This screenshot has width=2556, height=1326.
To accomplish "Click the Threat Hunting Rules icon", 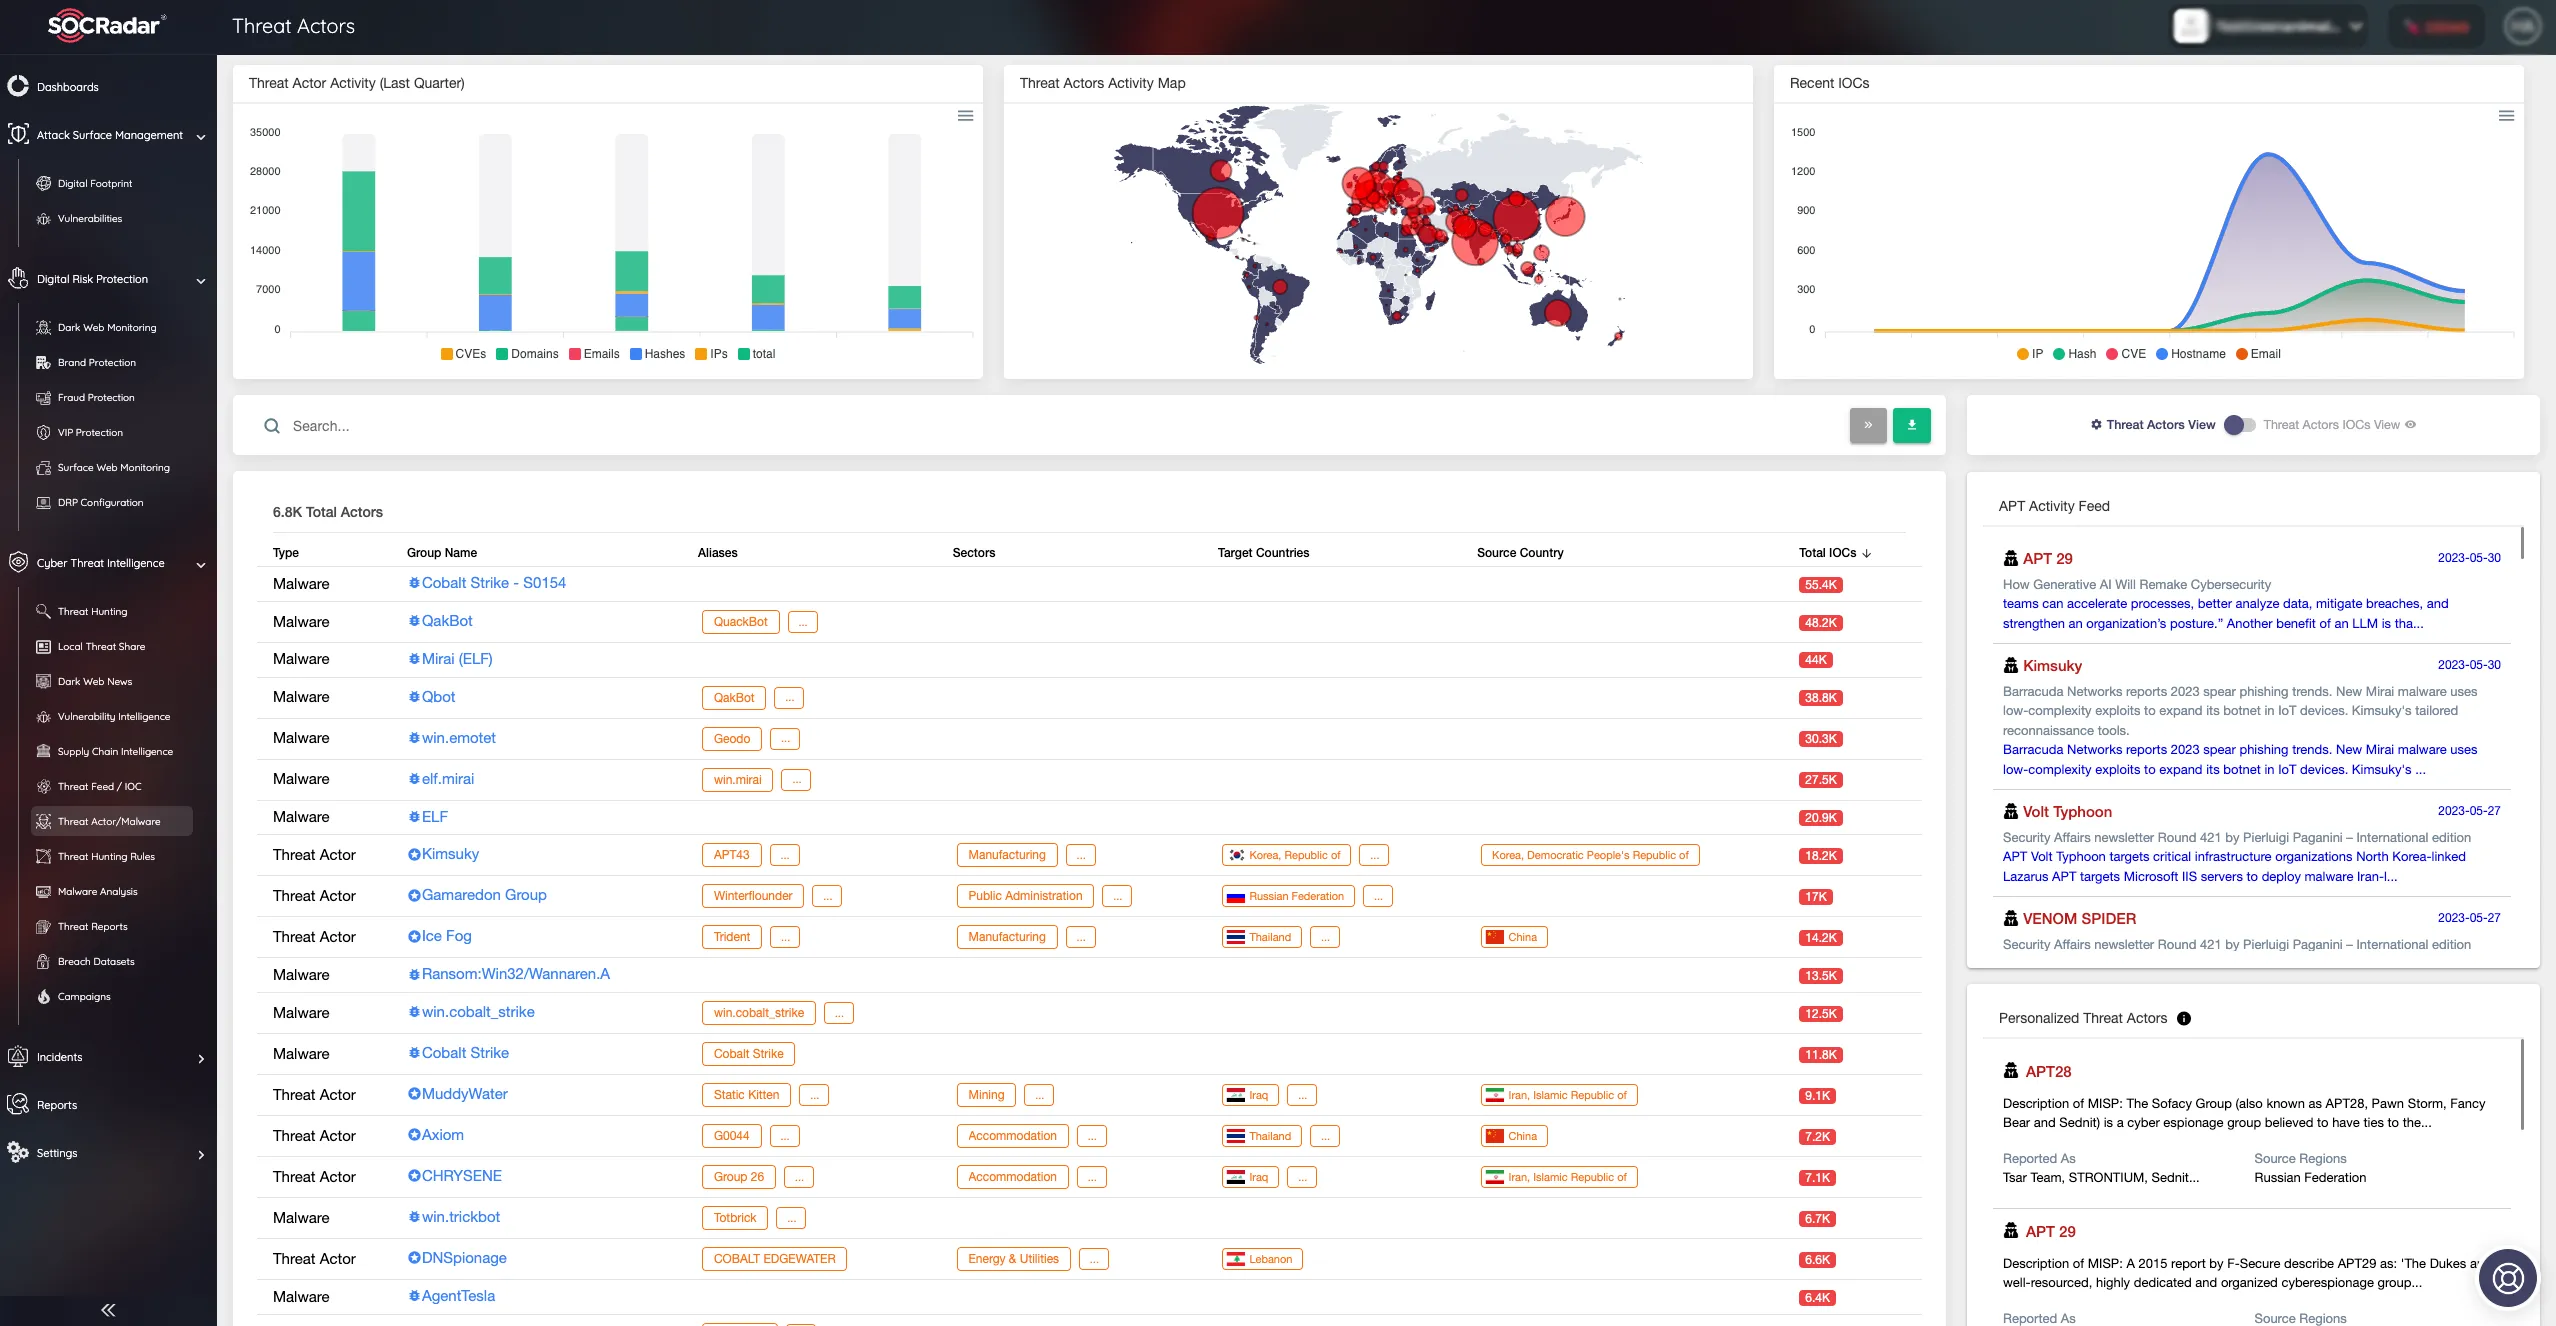I will pos(43,856).
